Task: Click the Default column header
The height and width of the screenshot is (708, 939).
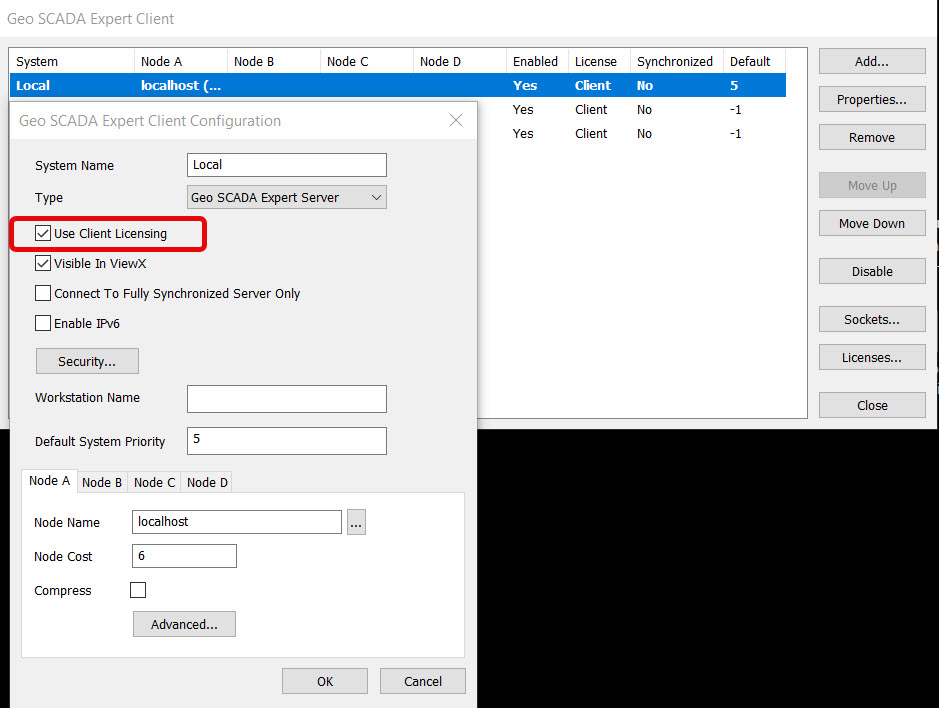Action: click(x=755, y=61)
